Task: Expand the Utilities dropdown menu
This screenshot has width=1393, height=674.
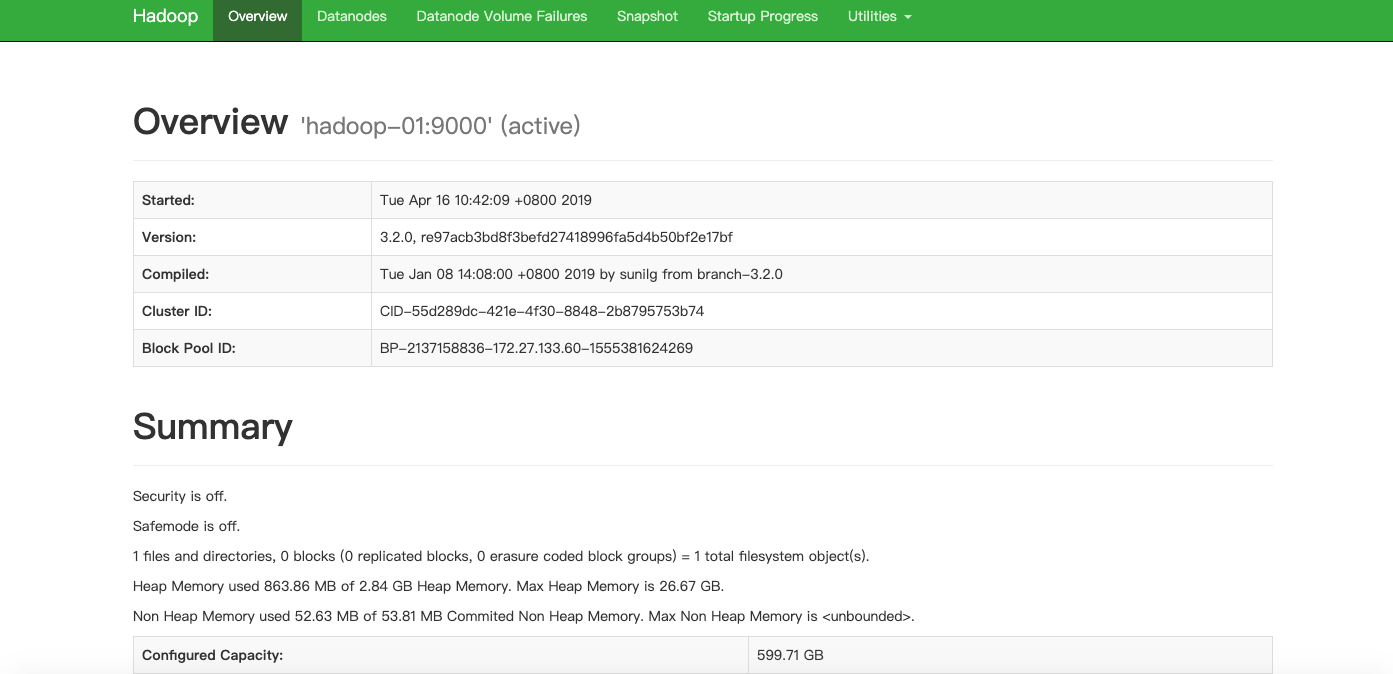Action: 879,16
